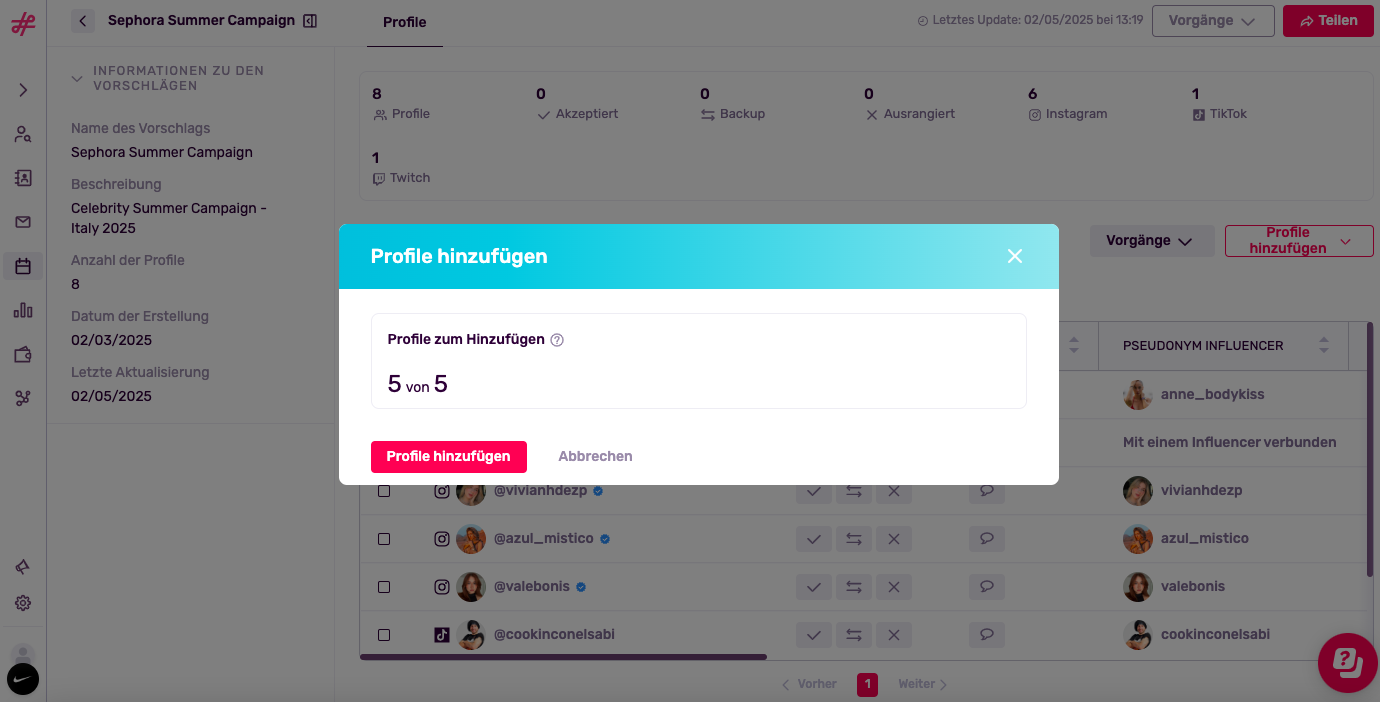
Task: Open the support chat bubble
Action: click(x=1348, y=662)
